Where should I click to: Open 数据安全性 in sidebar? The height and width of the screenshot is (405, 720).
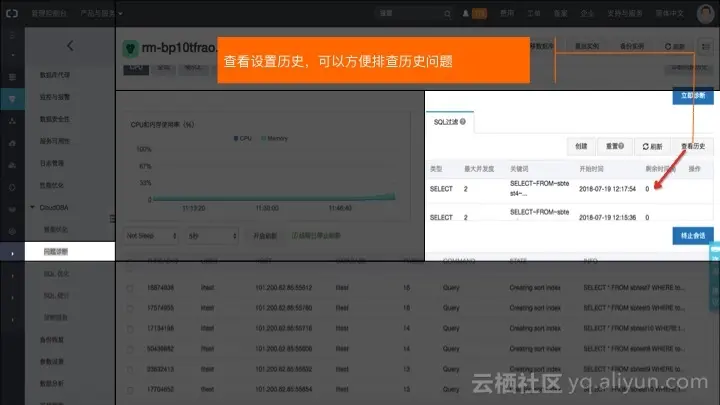55,119
